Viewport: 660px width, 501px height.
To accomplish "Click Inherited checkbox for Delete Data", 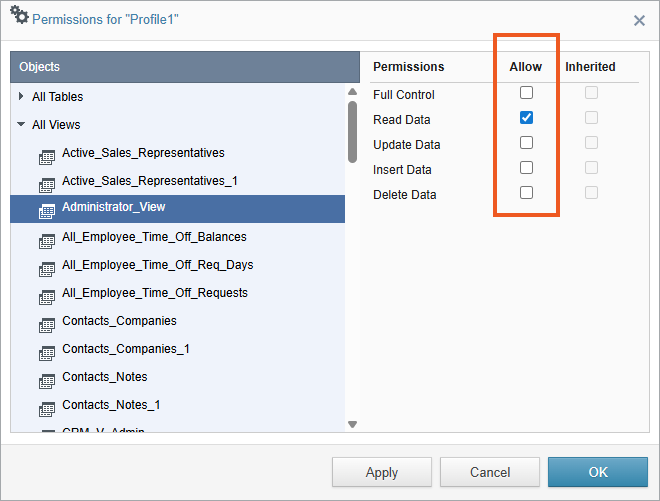I will (x=591, y=193).
